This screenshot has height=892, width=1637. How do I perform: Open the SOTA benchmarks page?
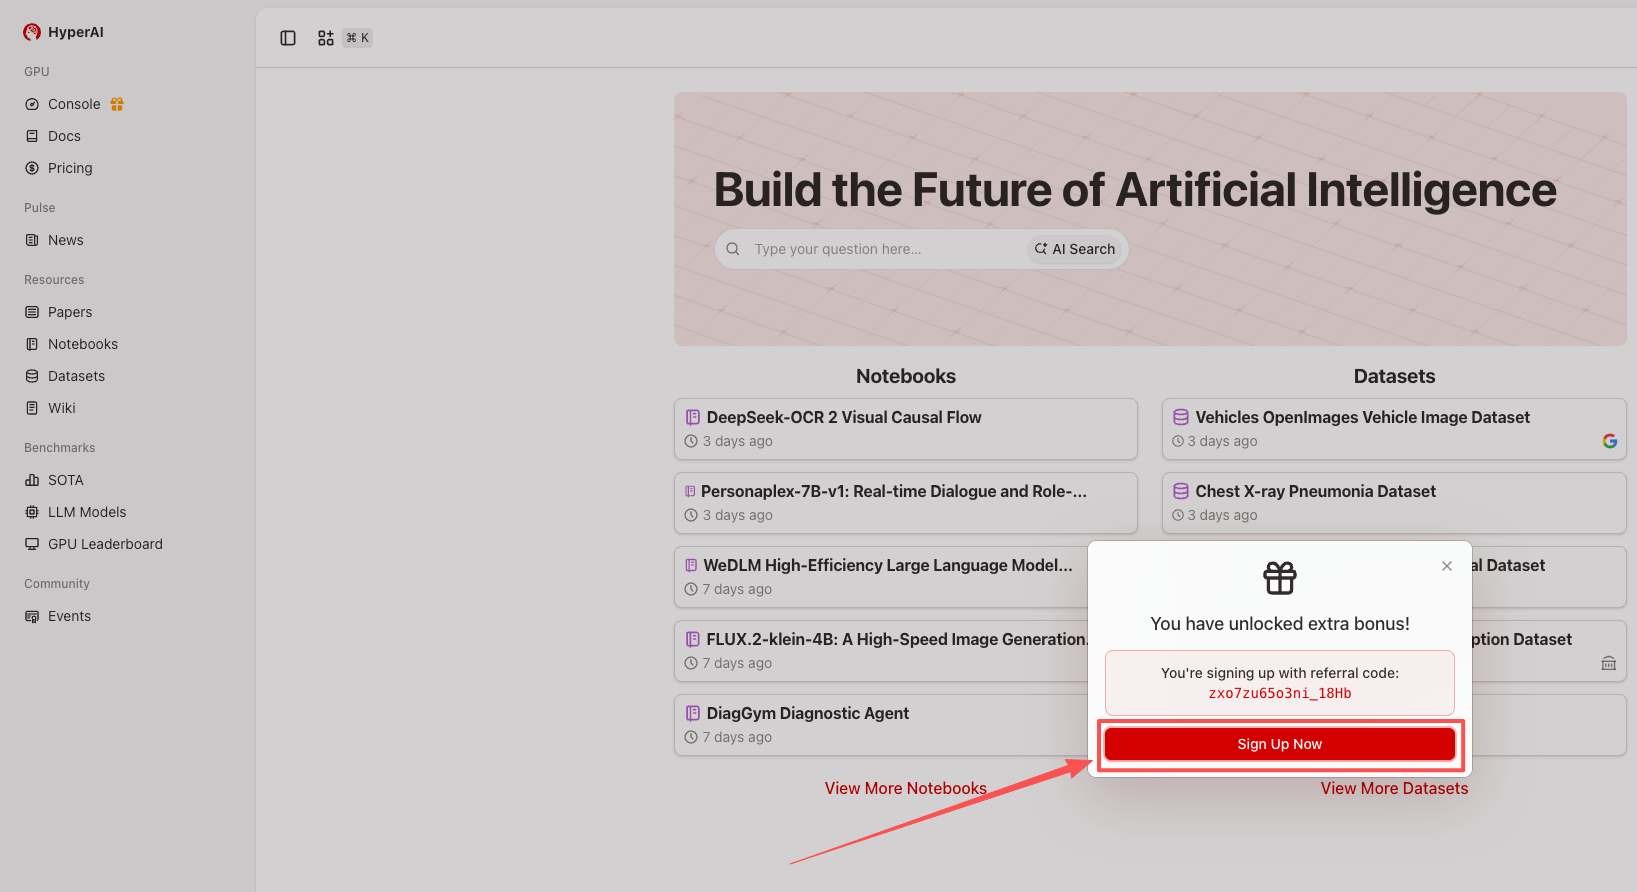[x=66, y=480]
